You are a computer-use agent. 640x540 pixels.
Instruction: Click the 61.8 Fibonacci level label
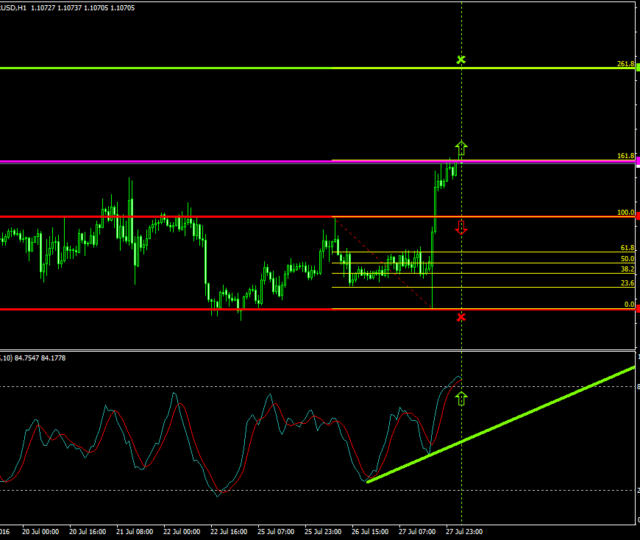point(627,248)
